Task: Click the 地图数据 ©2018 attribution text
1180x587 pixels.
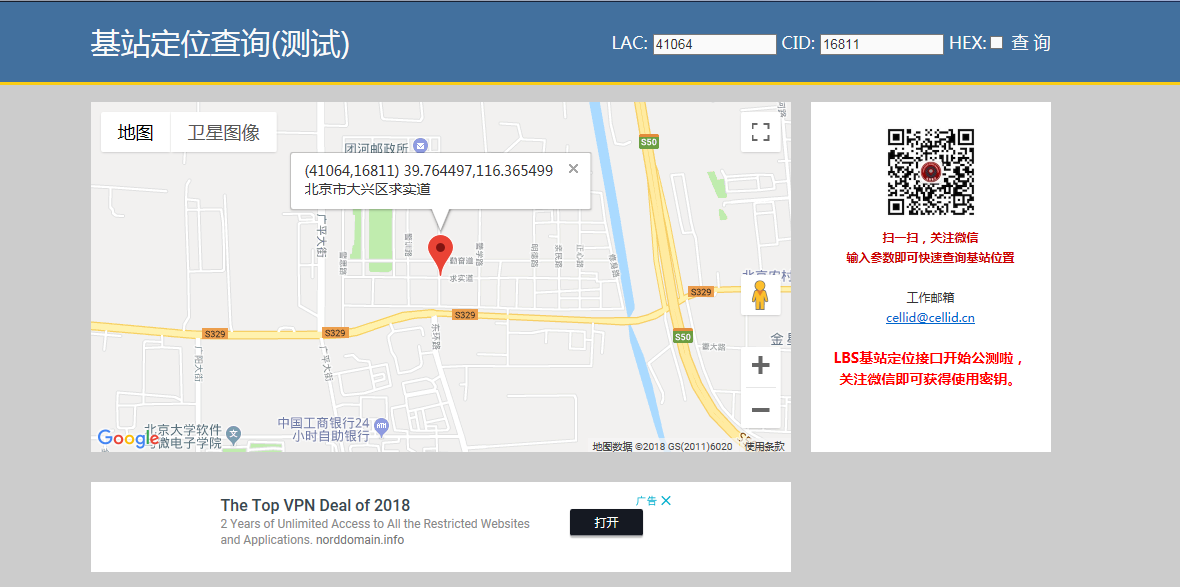Action: click(662, 446)
